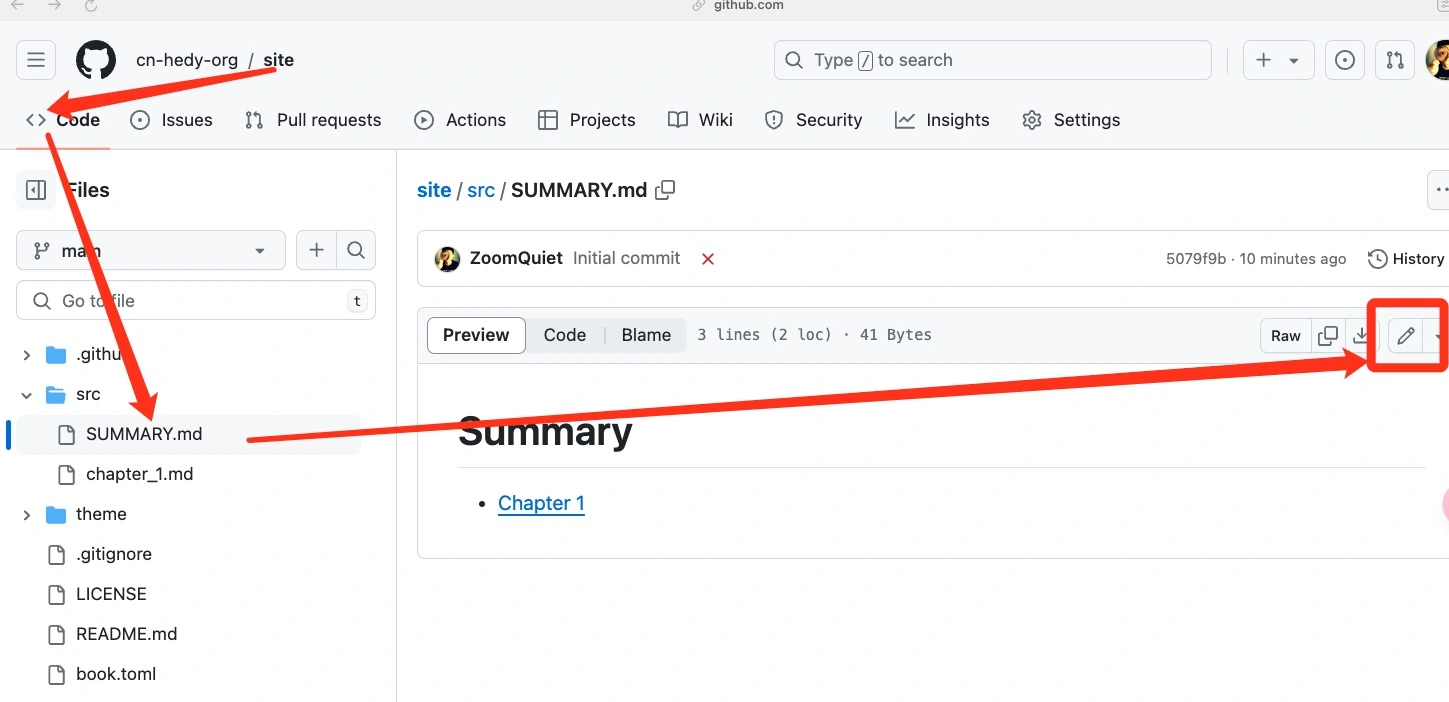Click the GitHub logo home icon
Viewport: 1449px width, 702px height.
[96, 60]
